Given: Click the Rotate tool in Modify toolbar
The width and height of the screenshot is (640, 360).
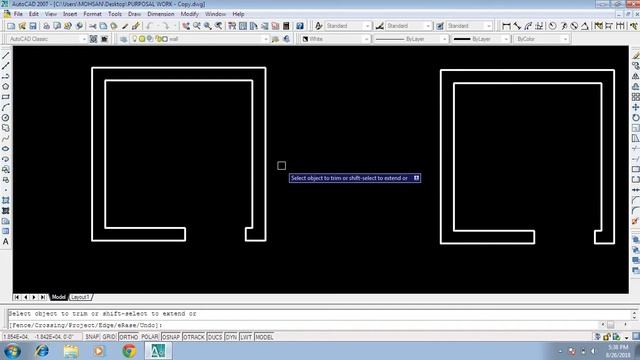Looking at the screenshot, I should click(636, 118).
